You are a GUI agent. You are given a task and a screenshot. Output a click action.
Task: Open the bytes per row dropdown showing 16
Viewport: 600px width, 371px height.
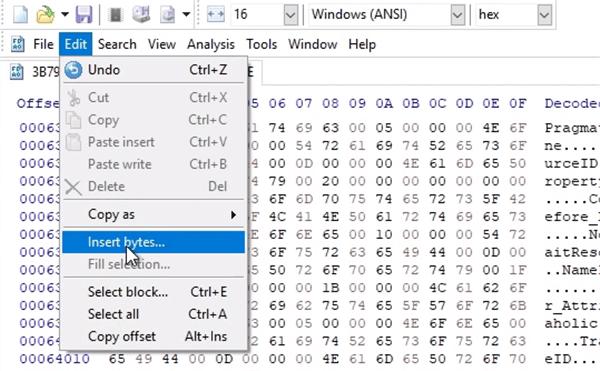290,15
